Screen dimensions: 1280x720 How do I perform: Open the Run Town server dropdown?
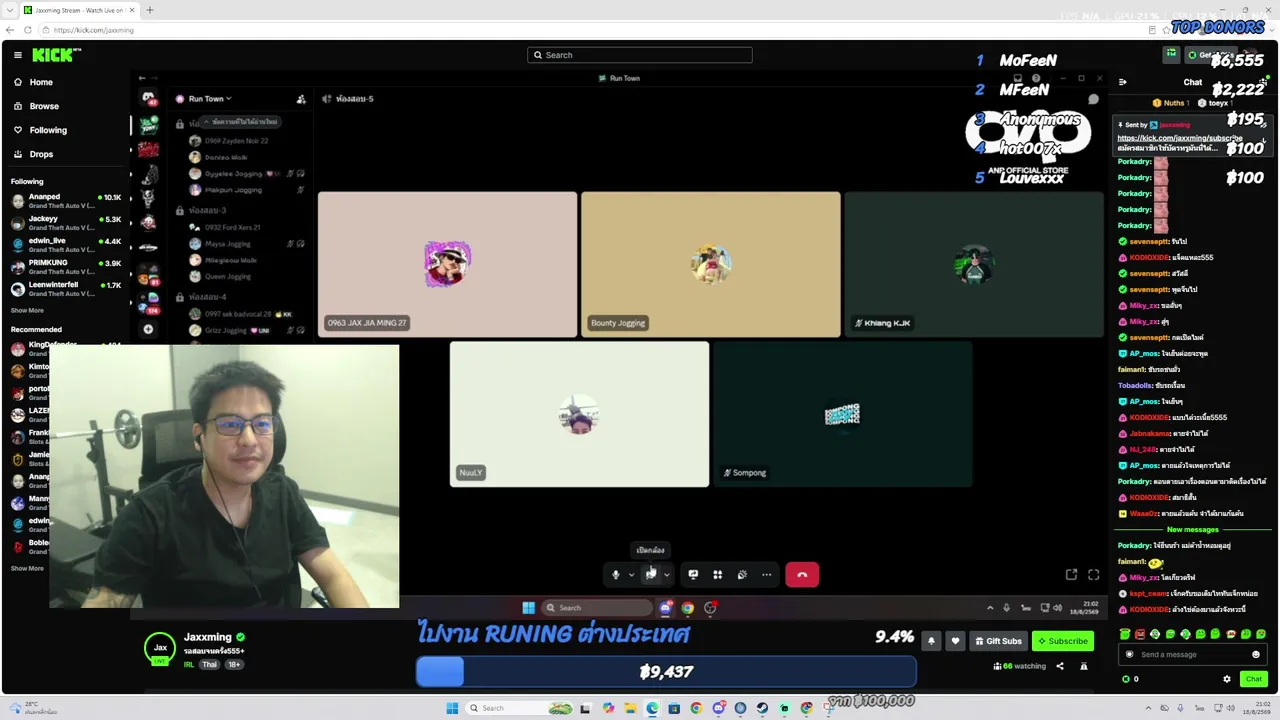[209, 99]
